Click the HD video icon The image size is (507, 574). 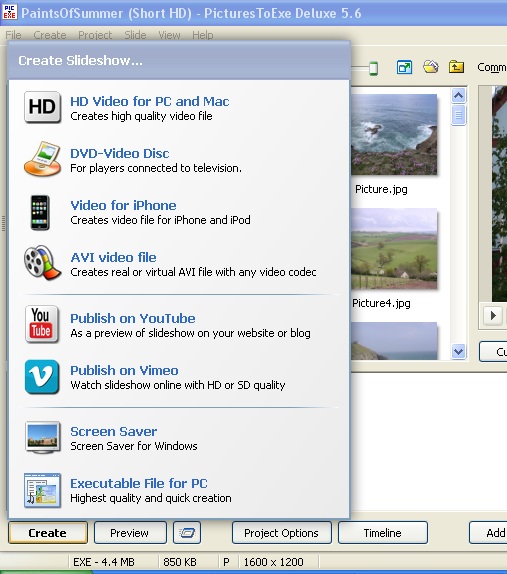click(x=42, y=107)
